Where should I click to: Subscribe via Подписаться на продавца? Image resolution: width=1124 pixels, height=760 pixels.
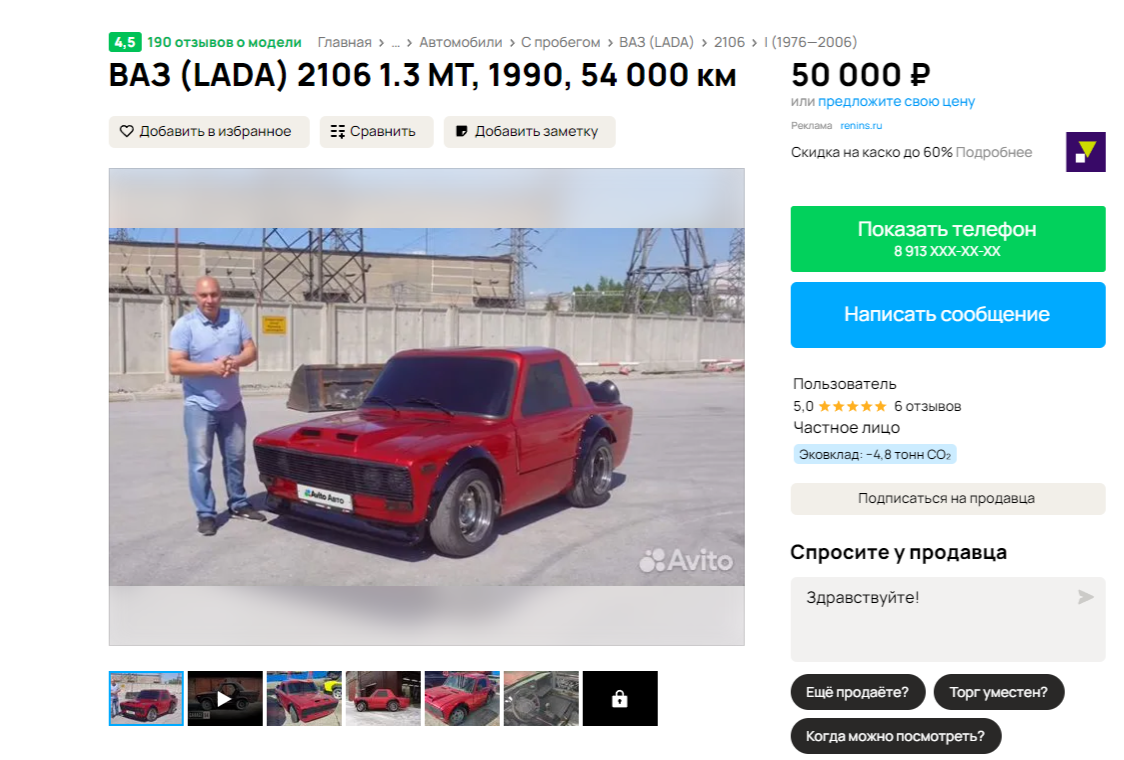click(x=948, y=498)
